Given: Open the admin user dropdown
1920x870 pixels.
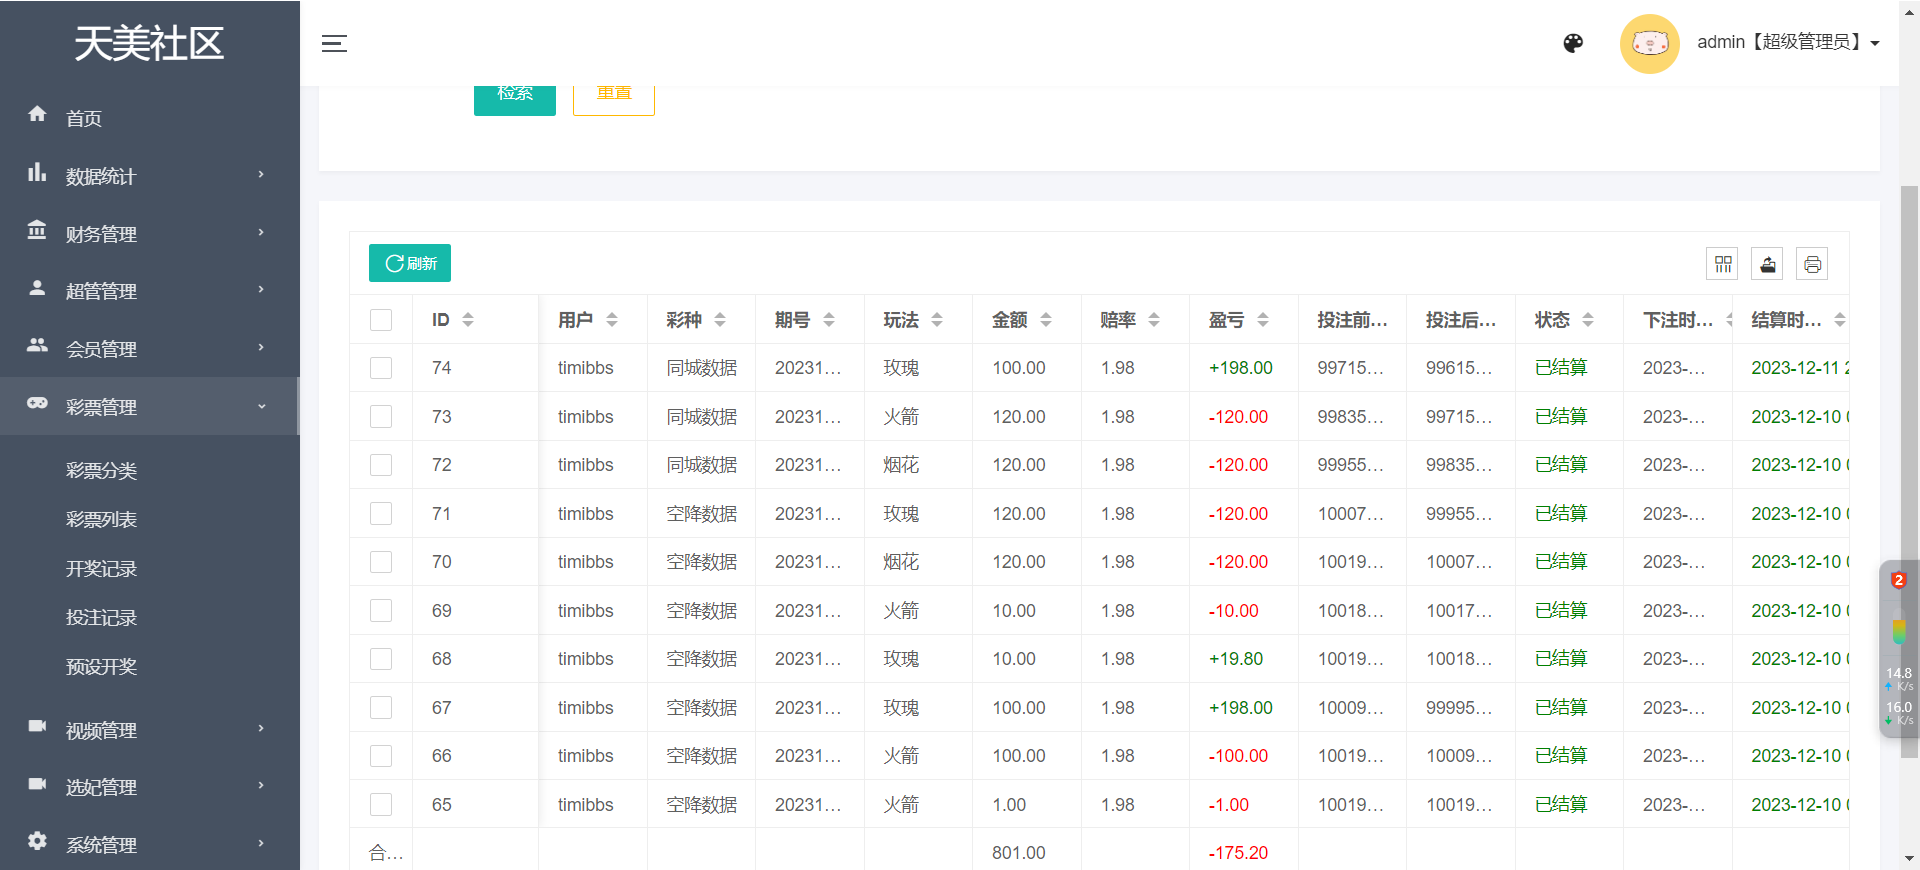Looking at the screenshot, I should pos(1787,43).
